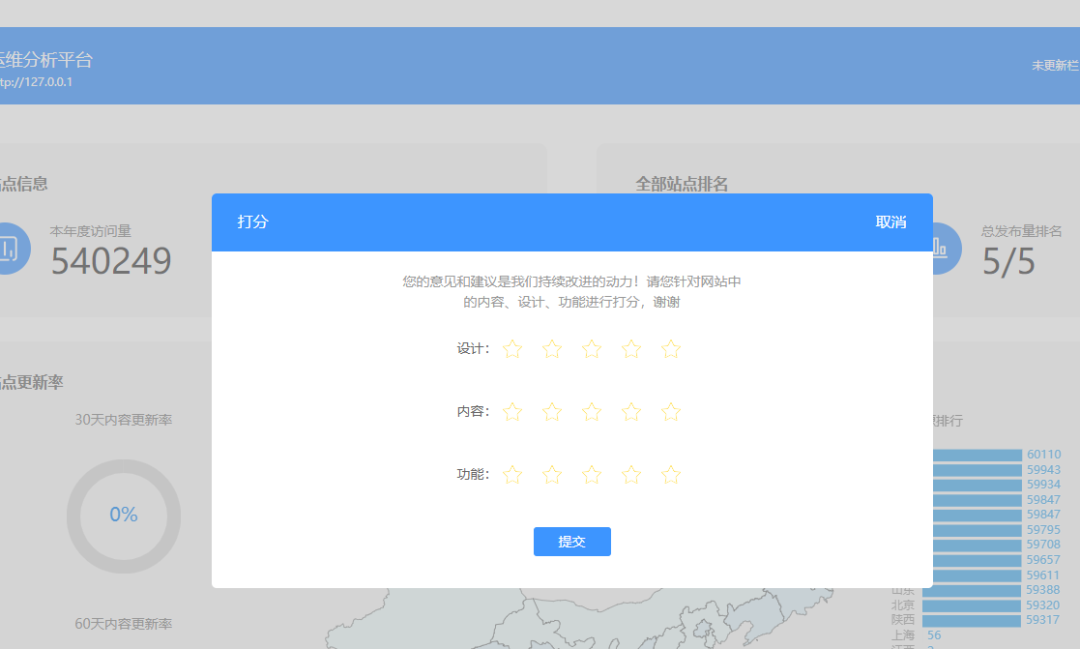Click the third star for 功能
Screen dimensions: 1080x649
(x=591, y=474)
